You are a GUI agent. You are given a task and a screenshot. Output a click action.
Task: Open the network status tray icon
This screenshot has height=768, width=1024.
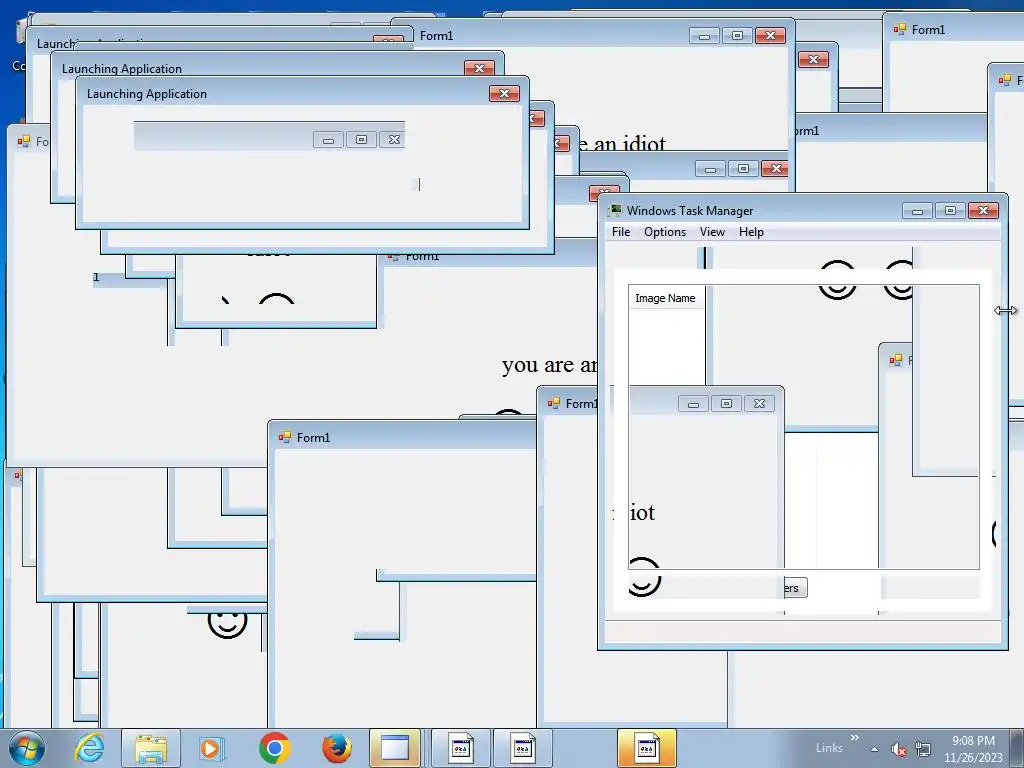(x=923, y=749)
